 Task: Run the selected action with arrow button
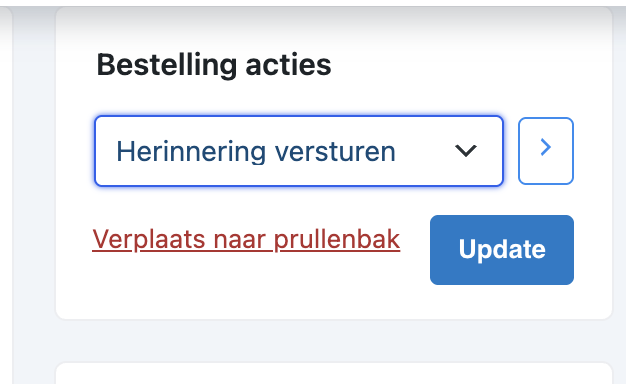546,151
